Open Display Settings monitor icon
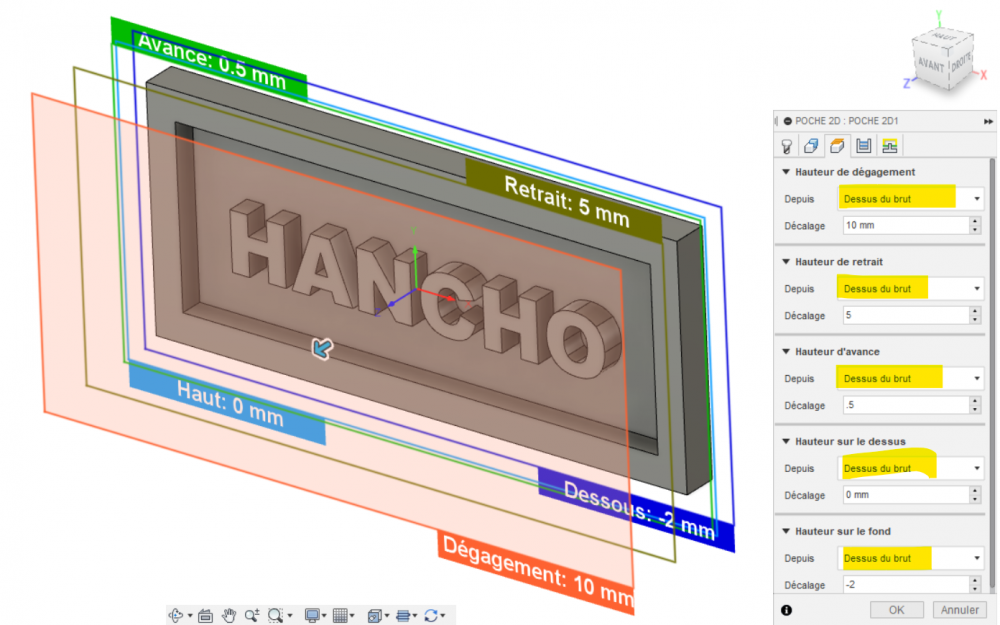Screen dimensions: 1000x625 [311, 615]
